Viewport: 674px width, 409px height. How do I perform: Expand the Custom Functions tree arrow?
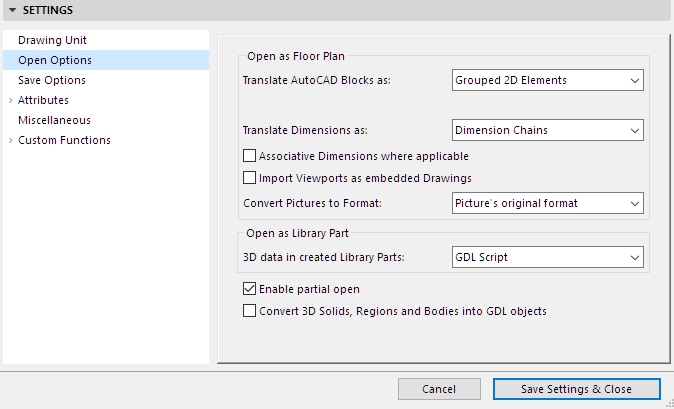tap(10, 140)
